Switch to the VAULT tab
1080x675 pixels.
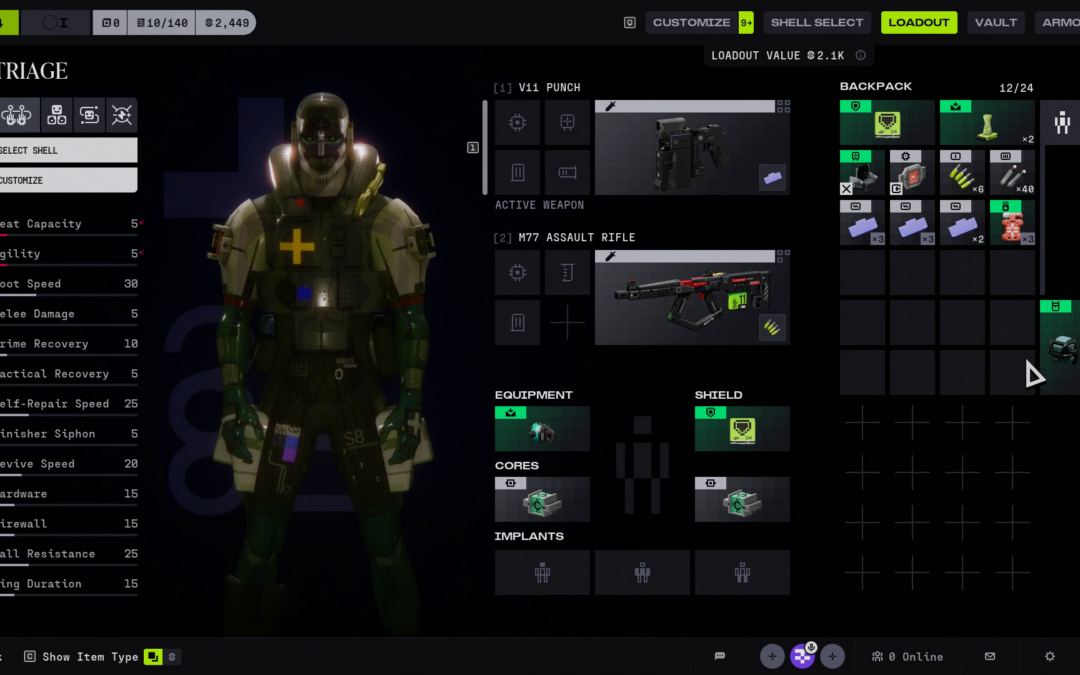[x=995, y=22]
